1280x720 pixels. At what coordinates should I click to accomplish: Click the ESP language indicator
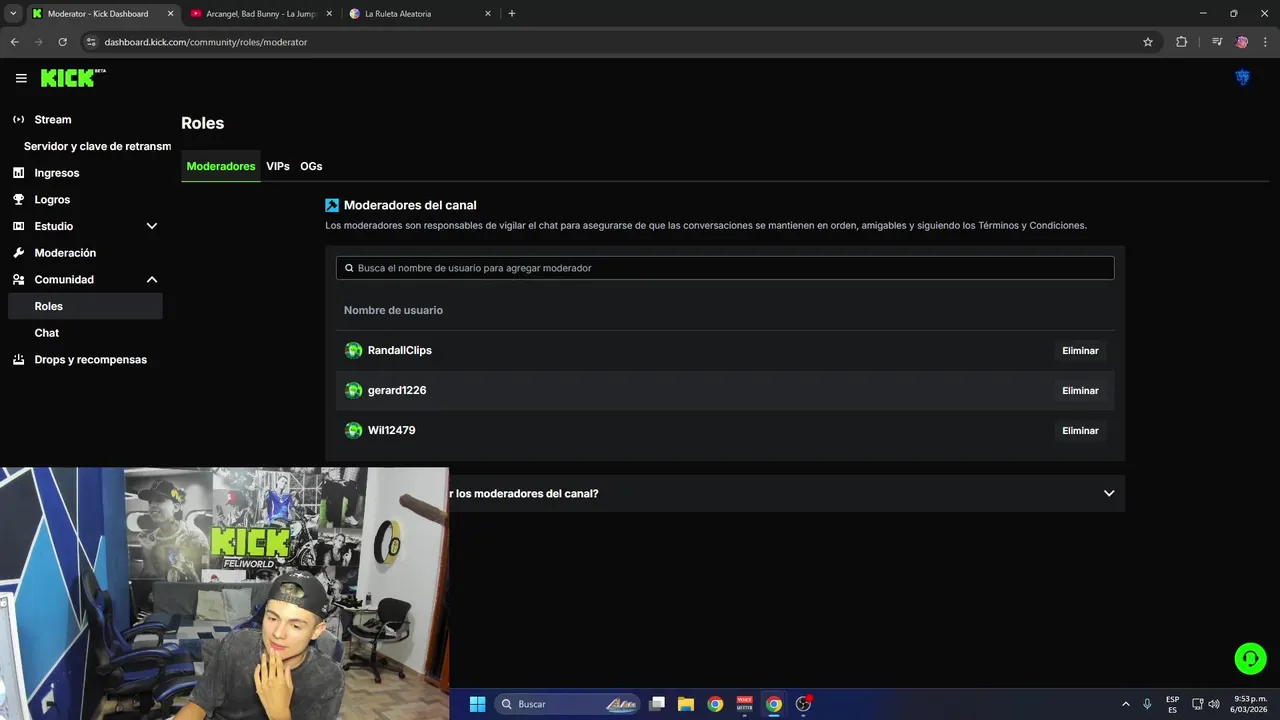pos(1172,704)
